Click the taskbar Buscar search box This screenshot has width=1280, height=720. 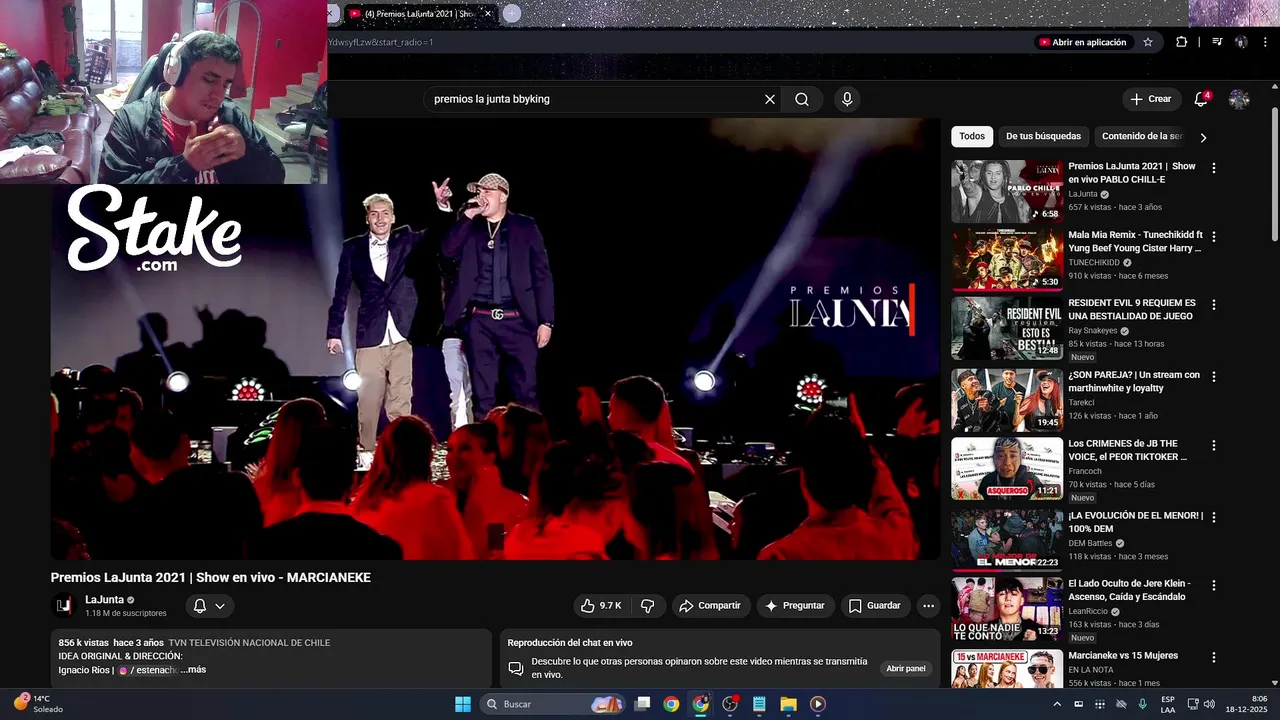tap(553, 704)
